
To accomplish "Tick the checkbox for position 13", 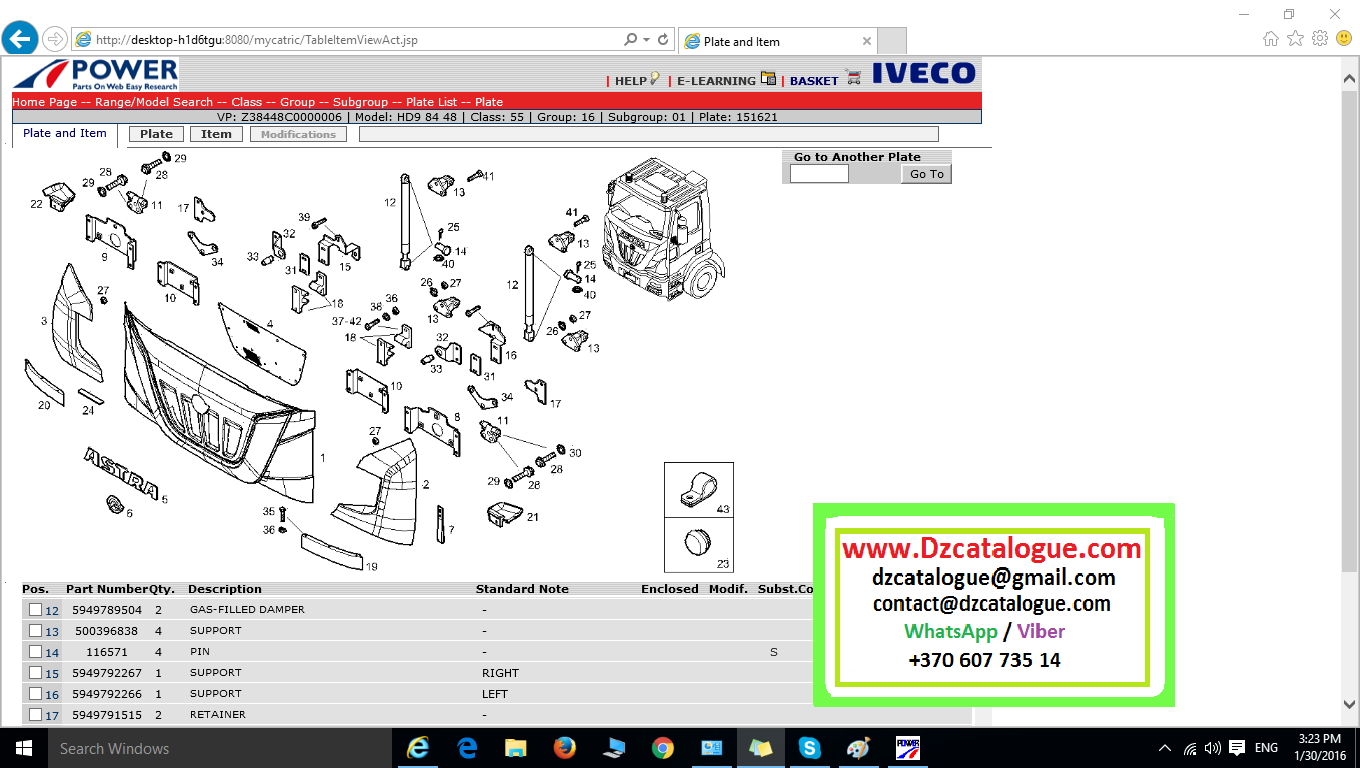I will tap(35, 630).
